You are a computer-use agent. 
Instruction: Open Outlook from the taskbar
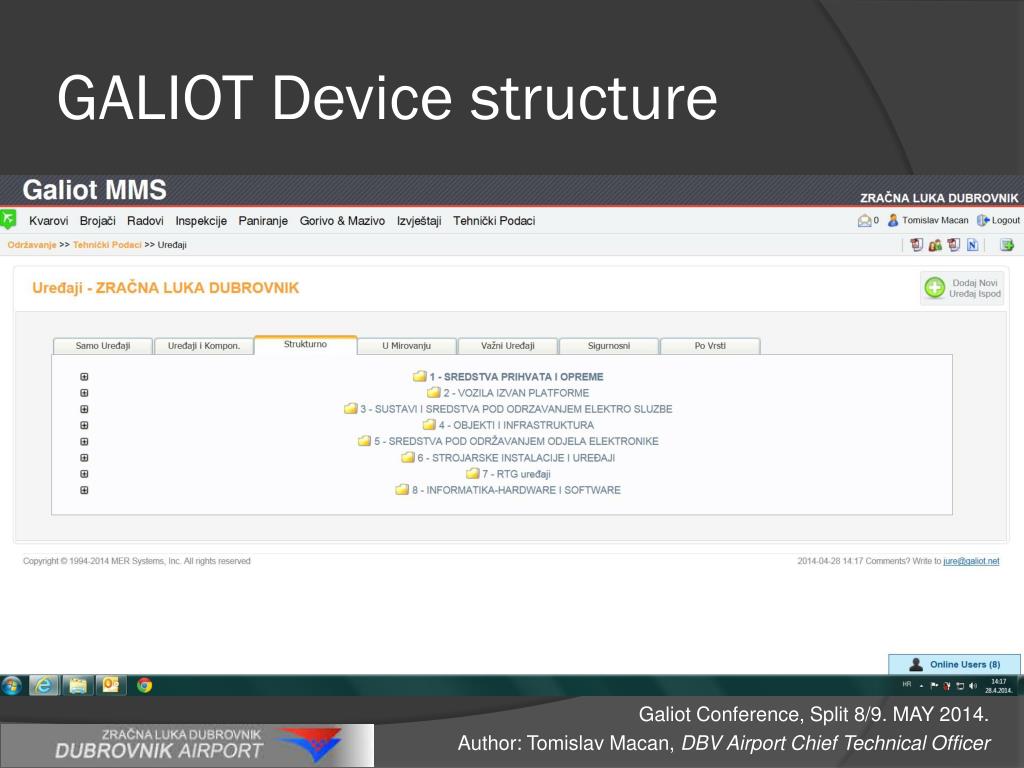click(110, 685)
